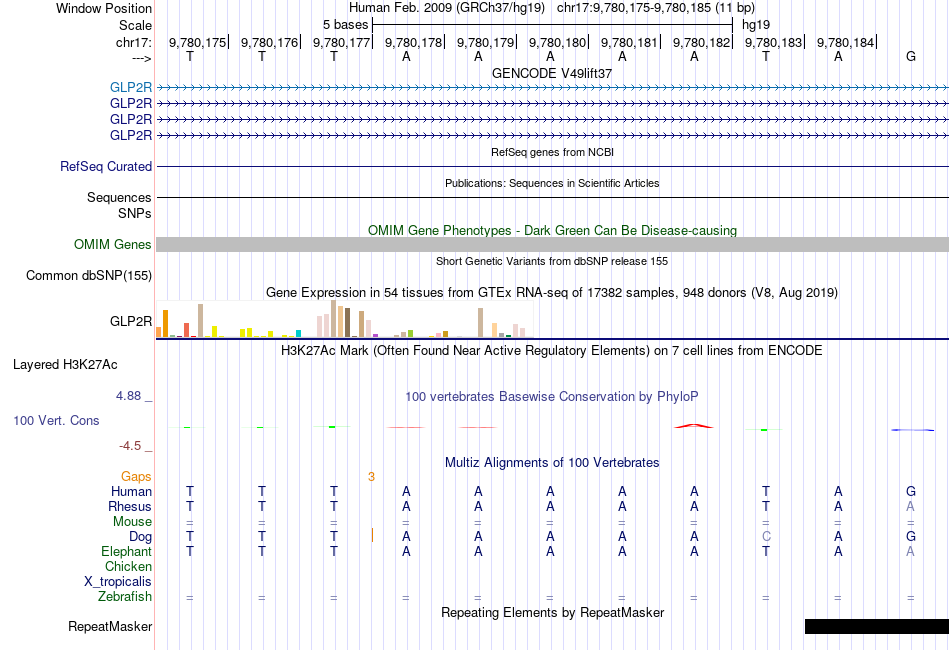Click the Repeating Elements by RepeatMasker title
This screenshot has width=950, height=650.
(x=553, y=612)
